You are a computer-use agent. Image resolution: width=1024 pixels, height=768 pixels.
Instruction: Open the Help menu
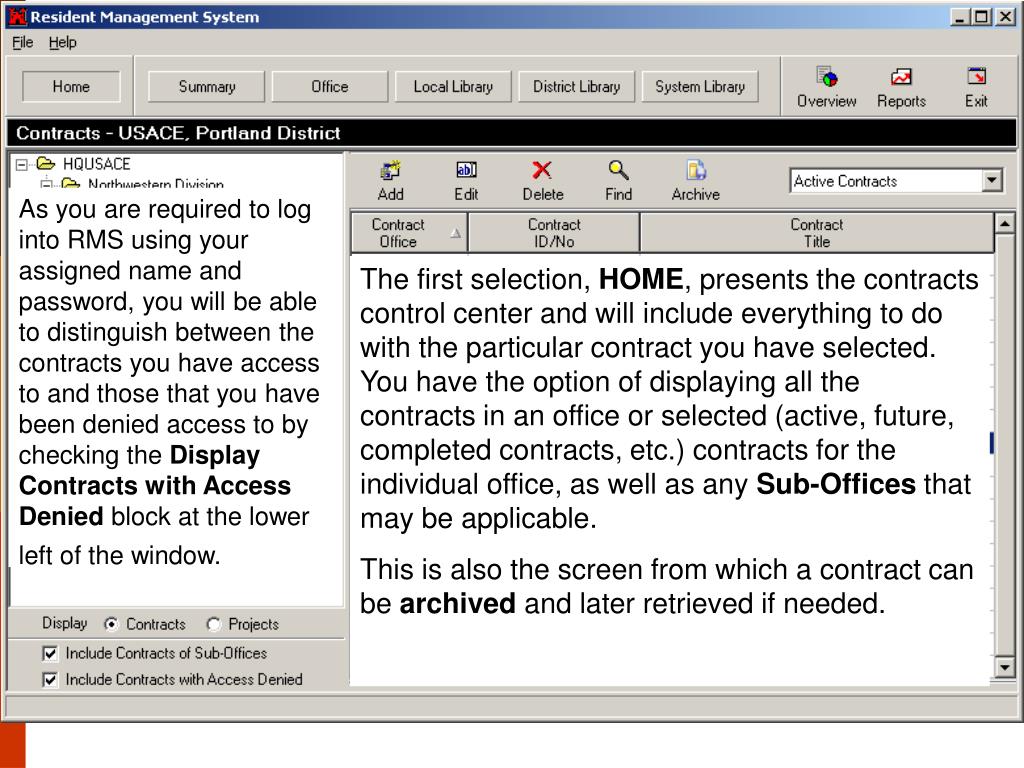click(63, 42)
